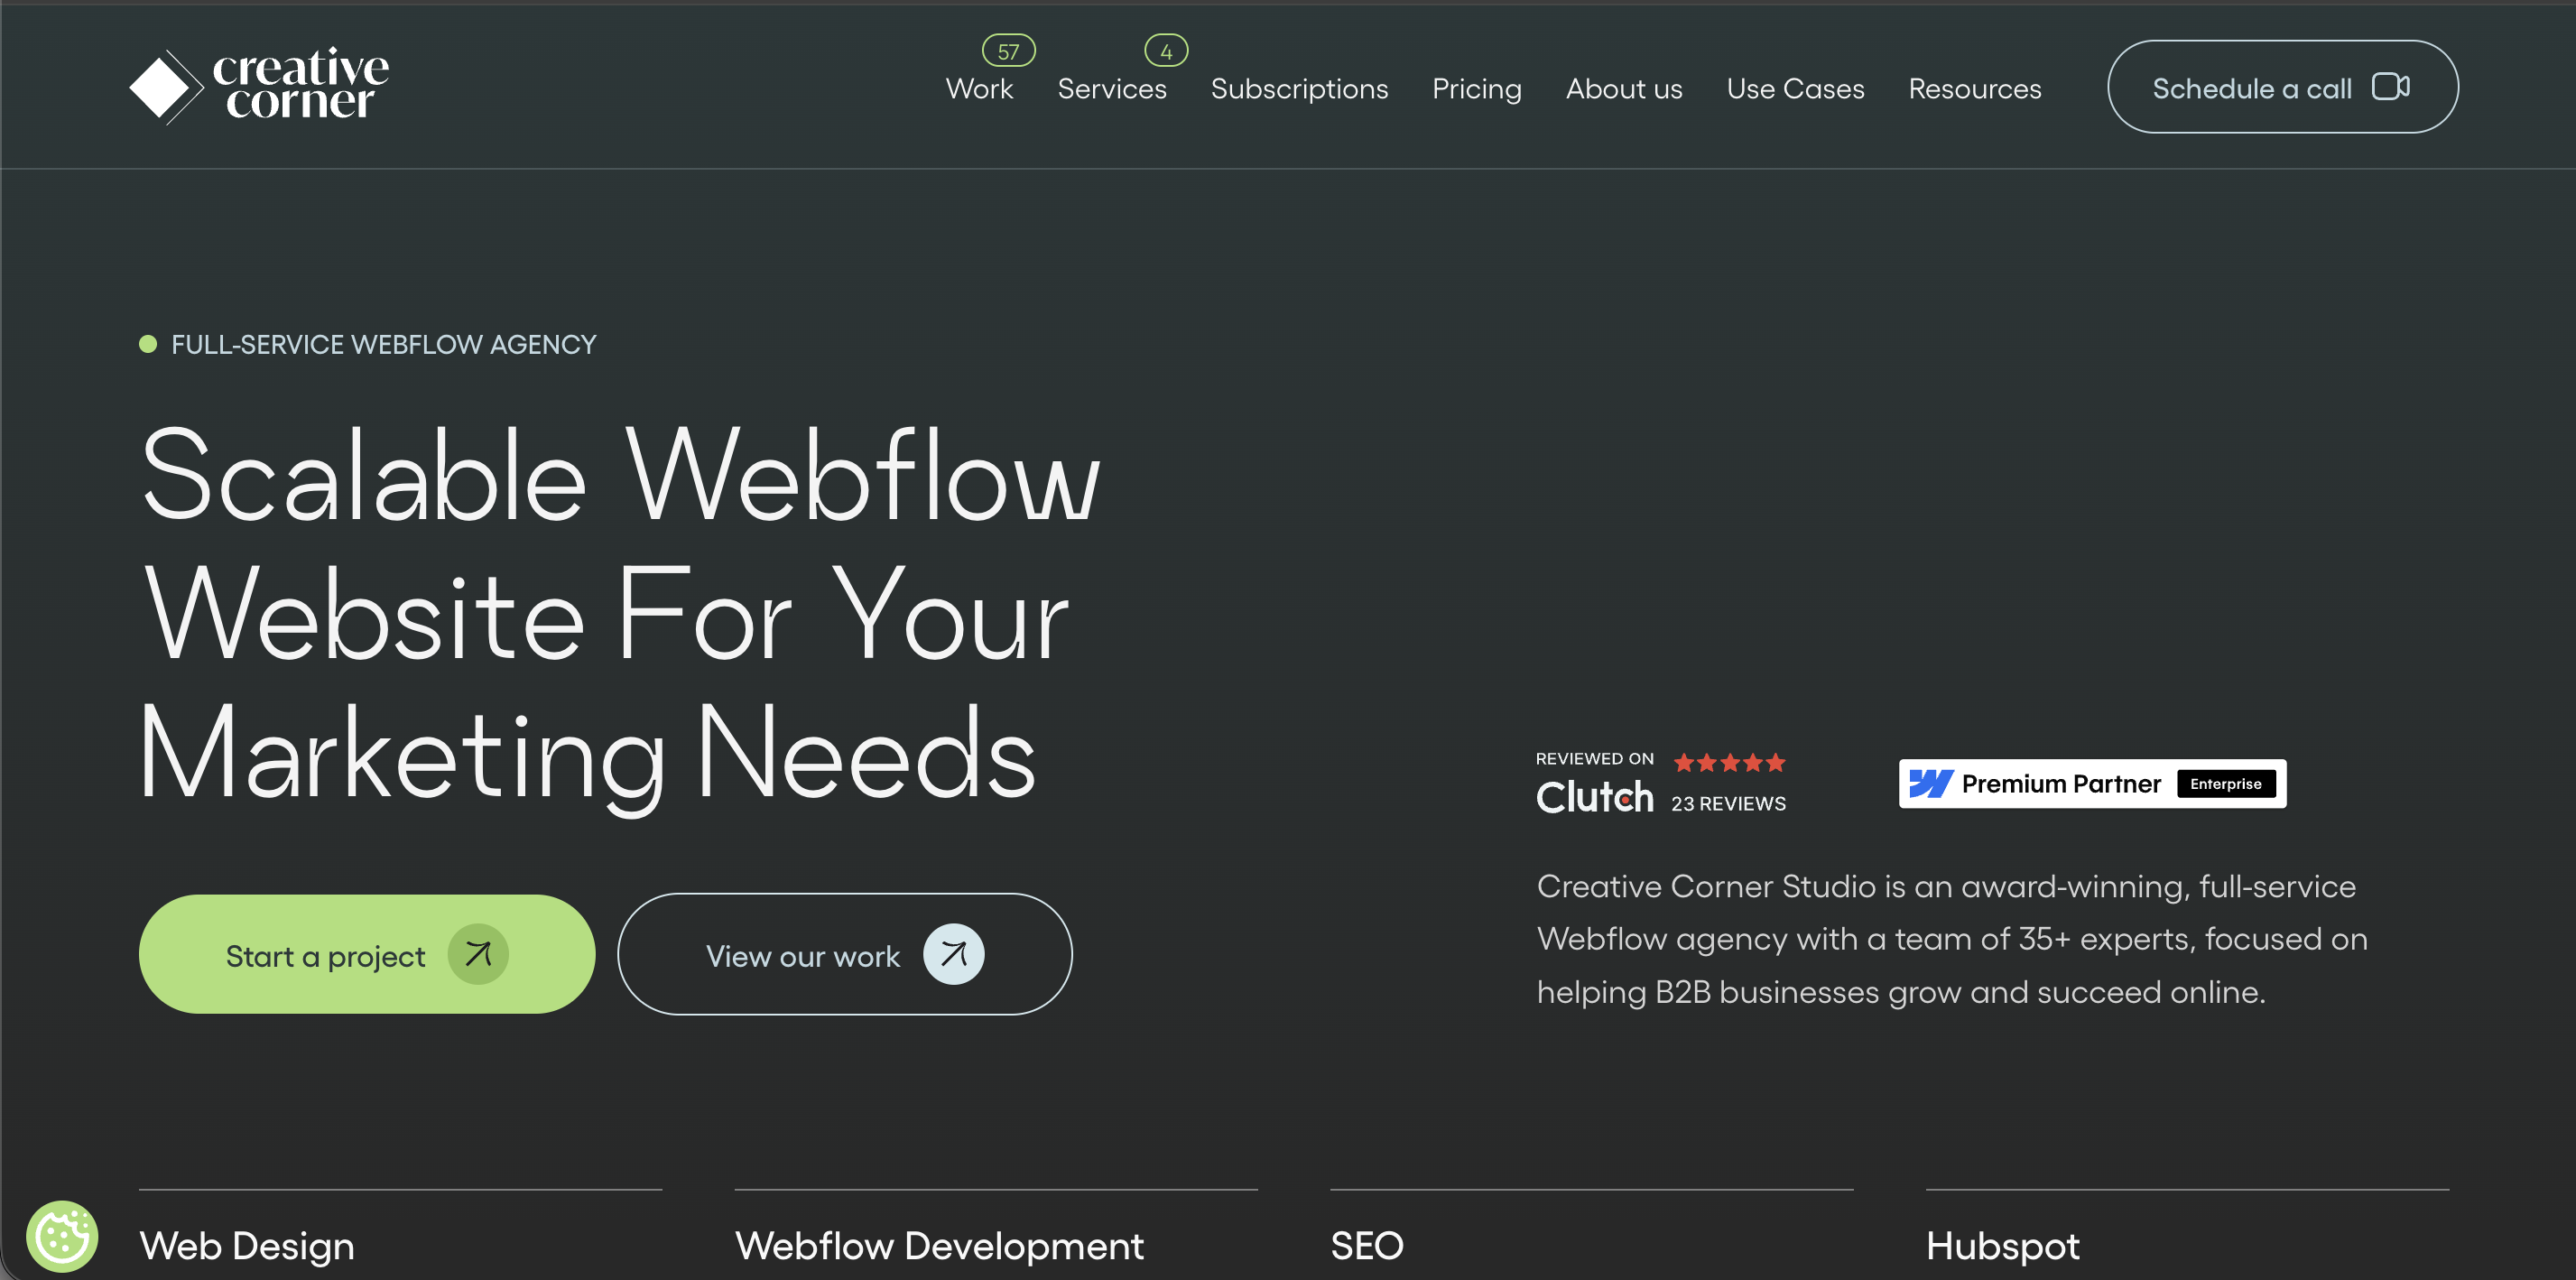Click the five-star rating on Clutch review
Viewport: 2576px width, 1280px height.
pos(1729,763)
